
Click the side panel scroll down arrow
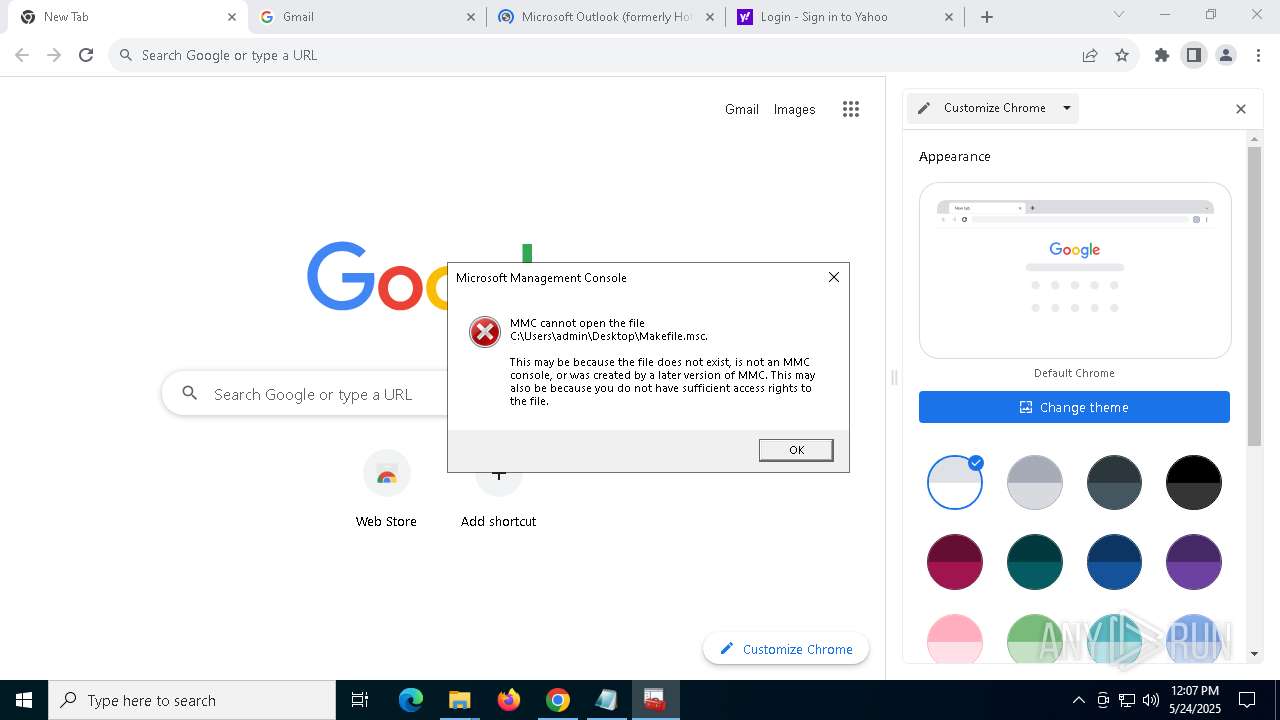(1255, 654)
